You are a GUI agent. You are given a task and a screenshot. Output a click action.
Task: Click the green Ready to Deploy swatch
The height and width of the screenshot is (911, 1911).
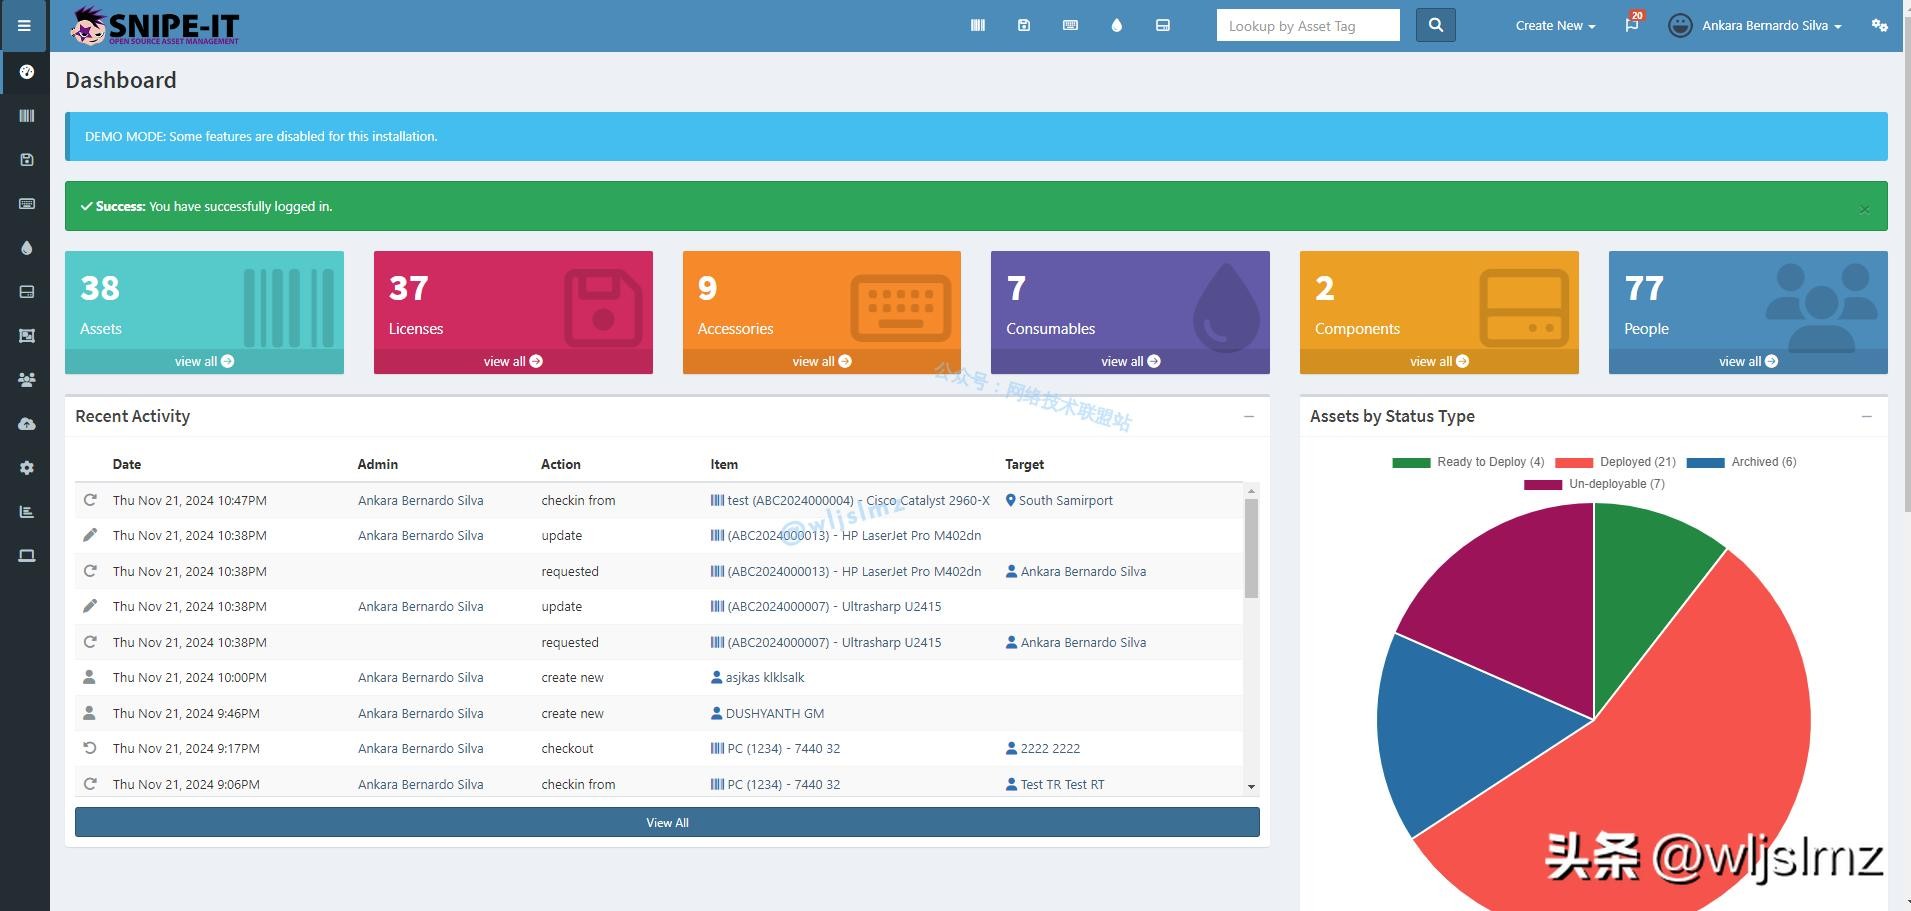tap(1410, 463)
